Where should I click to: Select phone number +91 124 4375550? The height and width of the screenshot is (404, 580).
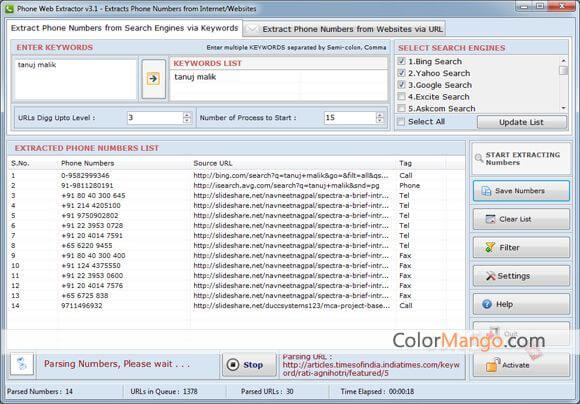[91, 265]
